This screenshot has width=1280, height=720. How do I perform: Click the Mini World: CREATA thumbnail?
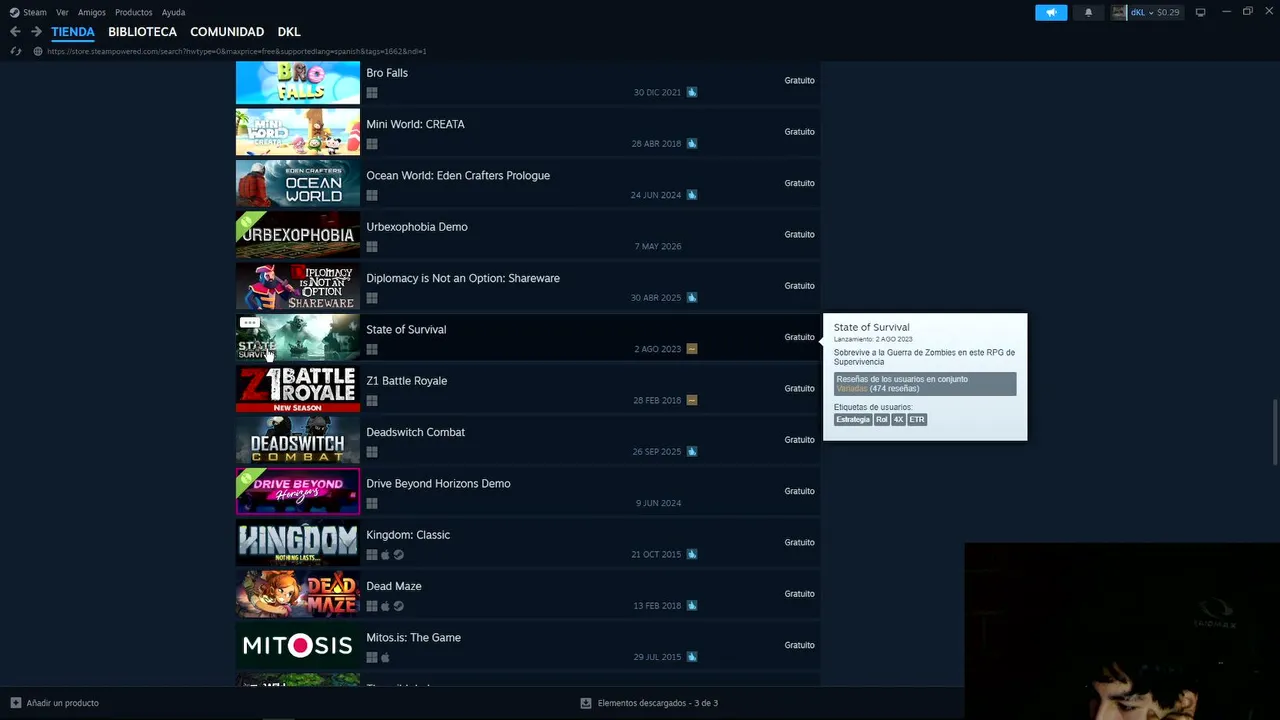point(298,132)
